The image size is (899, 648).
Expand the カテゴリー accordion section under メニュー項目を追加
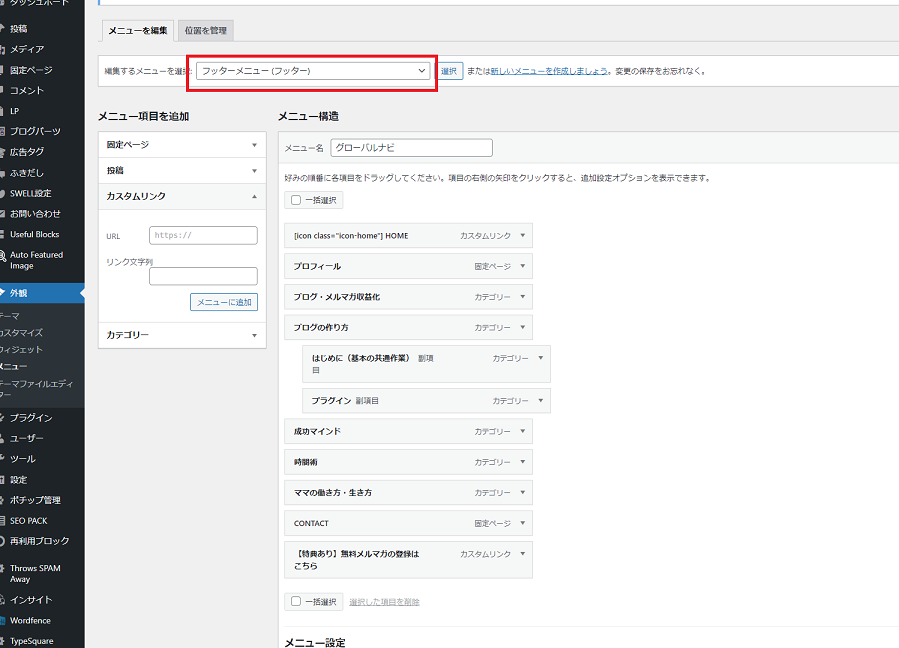(182, 335)
